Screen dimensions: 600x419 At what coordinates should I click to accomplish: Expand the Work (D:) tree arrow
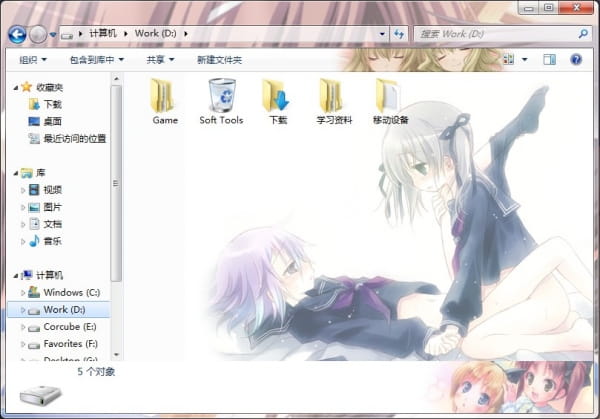(23, 310)
